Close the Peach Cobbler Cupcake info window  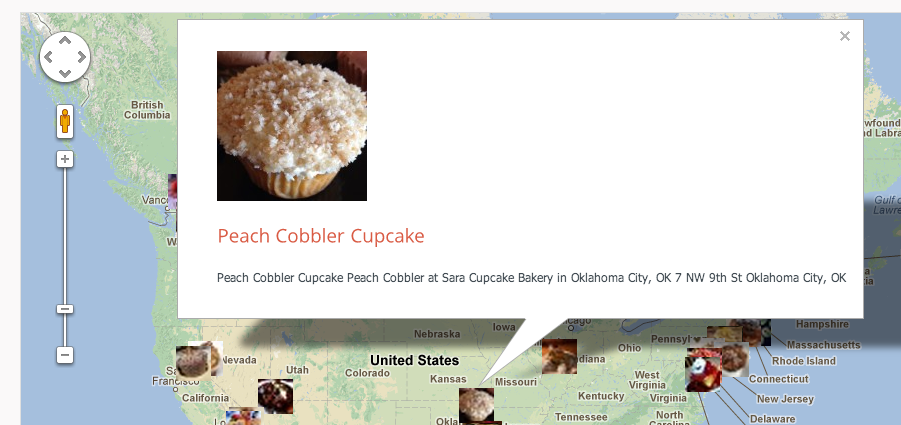tap(844, 36)
